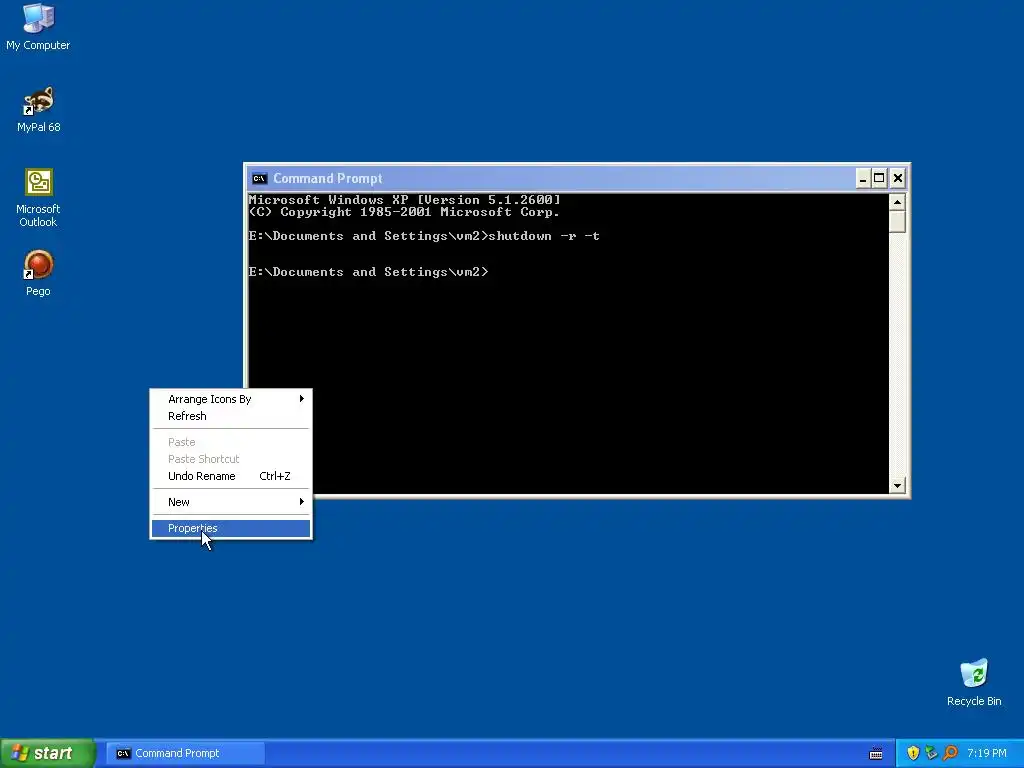Click the 'Microsoft Windows XP [Version 5.1.2600]' line

[x=405, y=200]
